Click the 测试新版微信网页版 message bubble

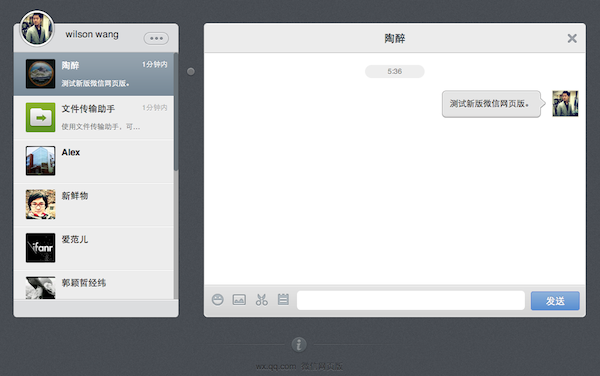coord(491,104)
